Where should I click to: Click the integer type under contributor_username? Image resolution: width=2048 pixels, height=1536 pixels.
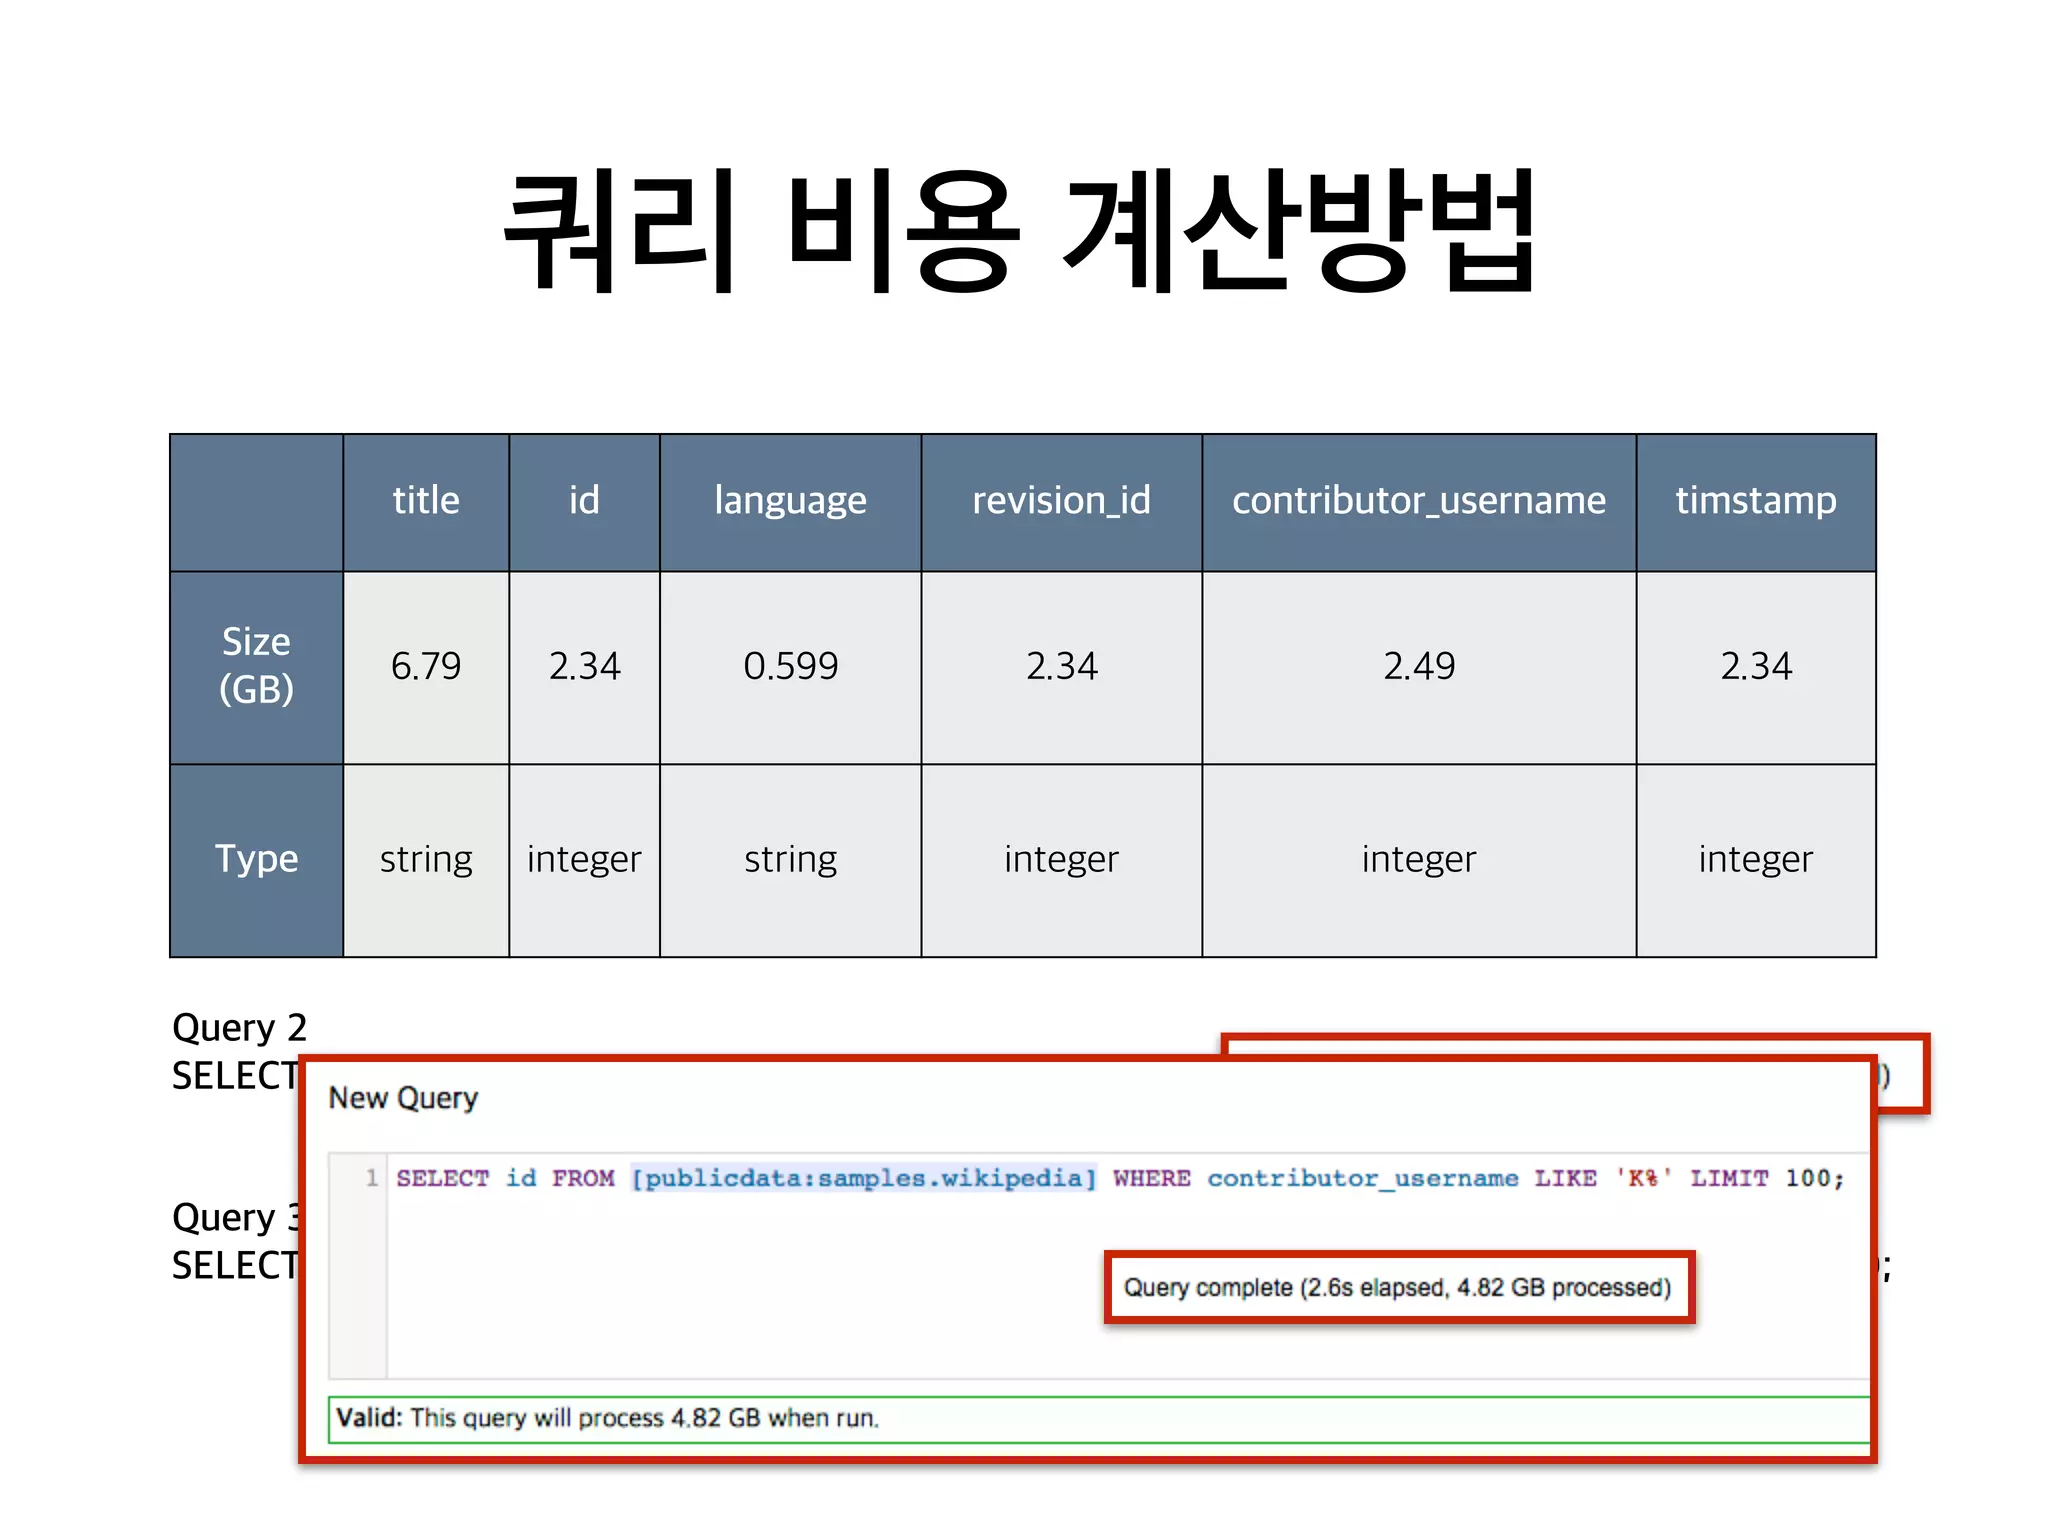1419,860
